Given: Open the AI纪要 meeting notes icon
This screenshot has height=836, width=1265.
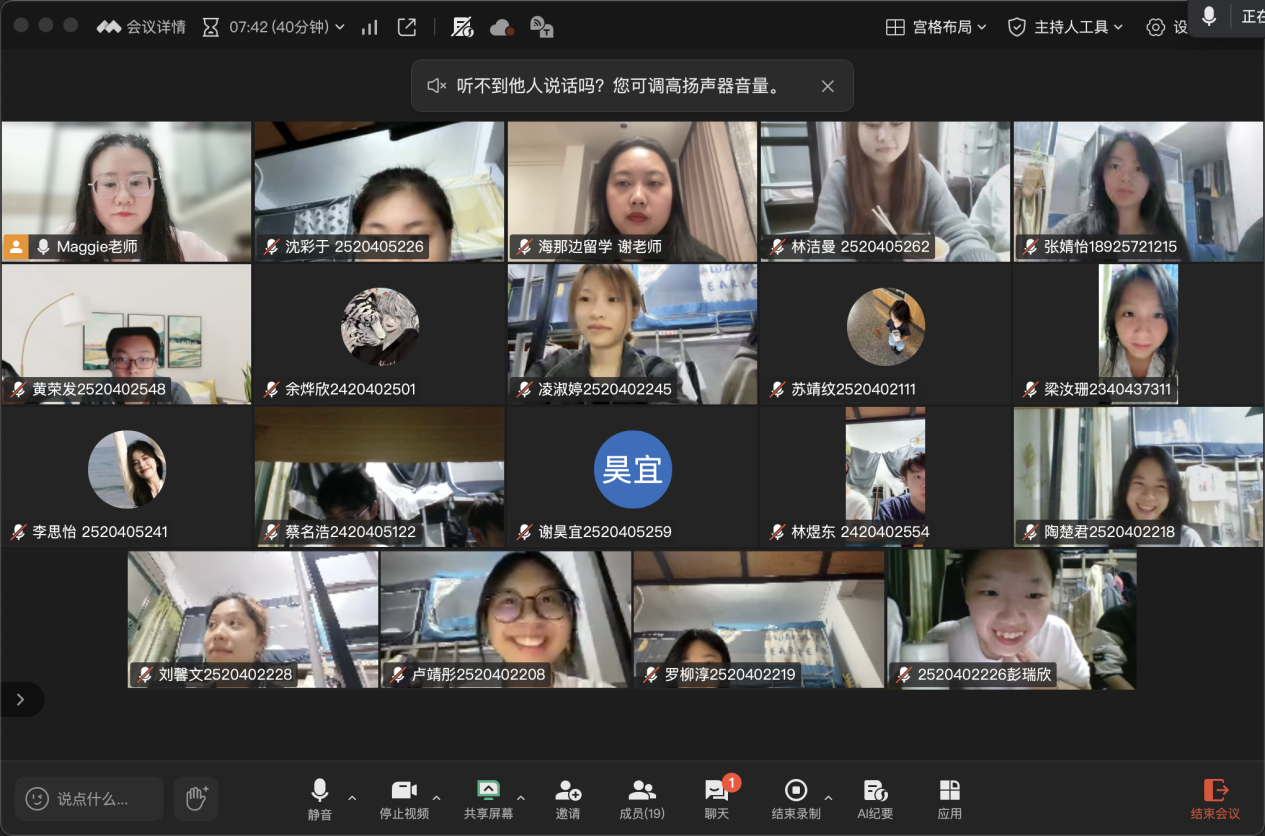Looking at the screenshot, I should tap(875, 799).
